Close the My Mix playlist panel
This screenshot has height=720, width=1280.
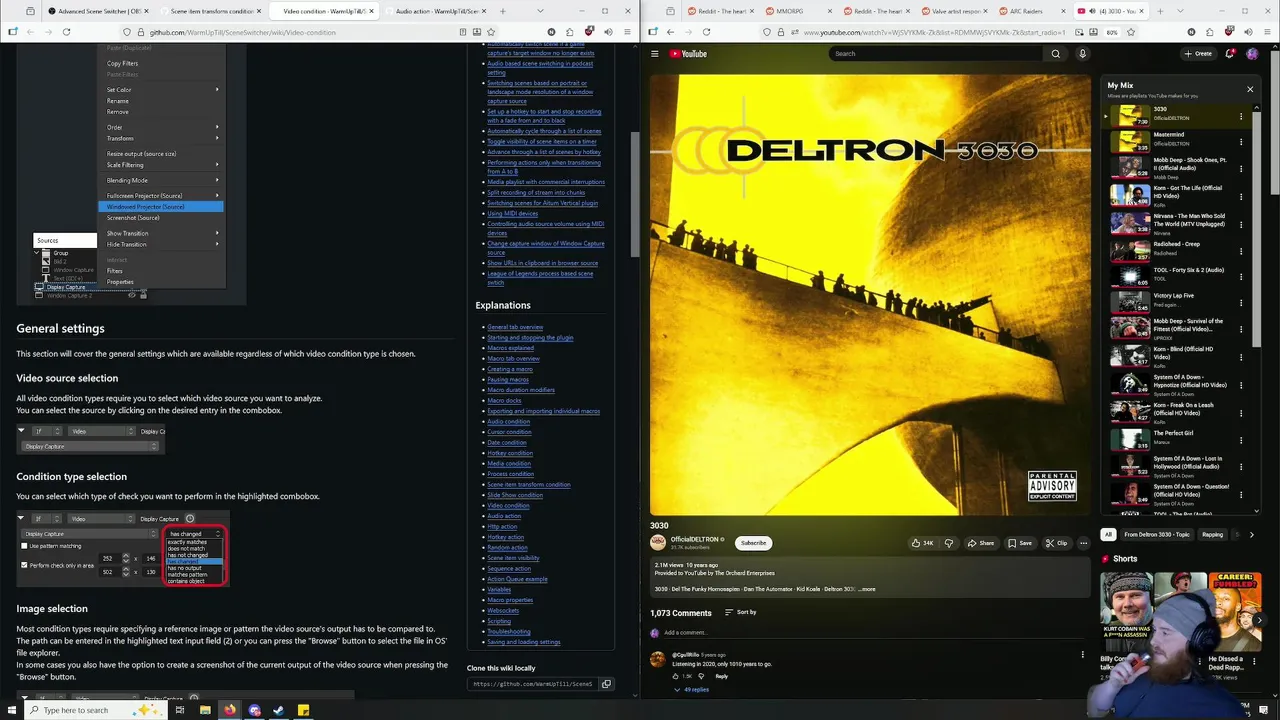point(1249,89)
